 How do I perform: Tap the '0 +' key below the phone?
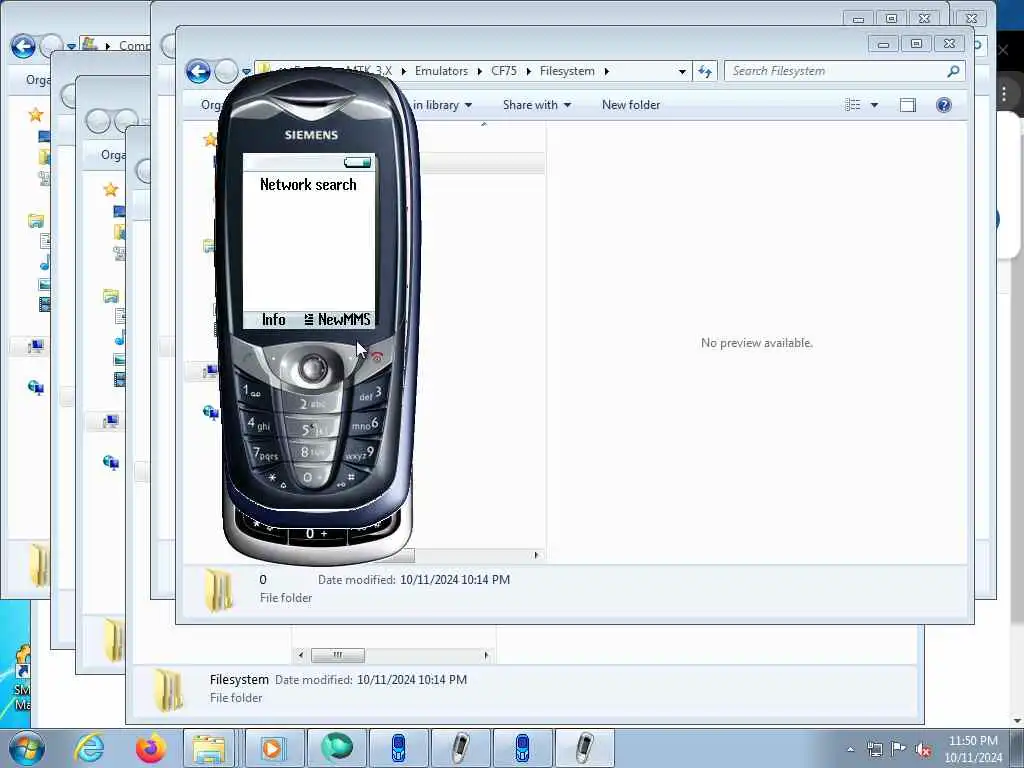tap(317, 534)
